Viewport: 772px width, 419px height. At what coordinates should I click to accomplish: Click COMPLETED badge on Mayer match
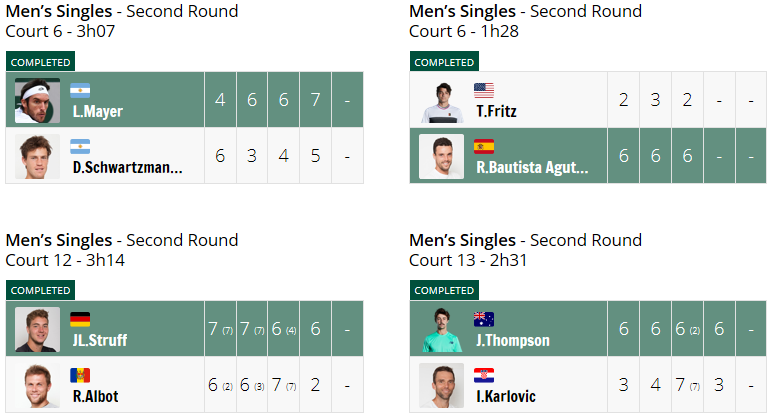point(40,62)
